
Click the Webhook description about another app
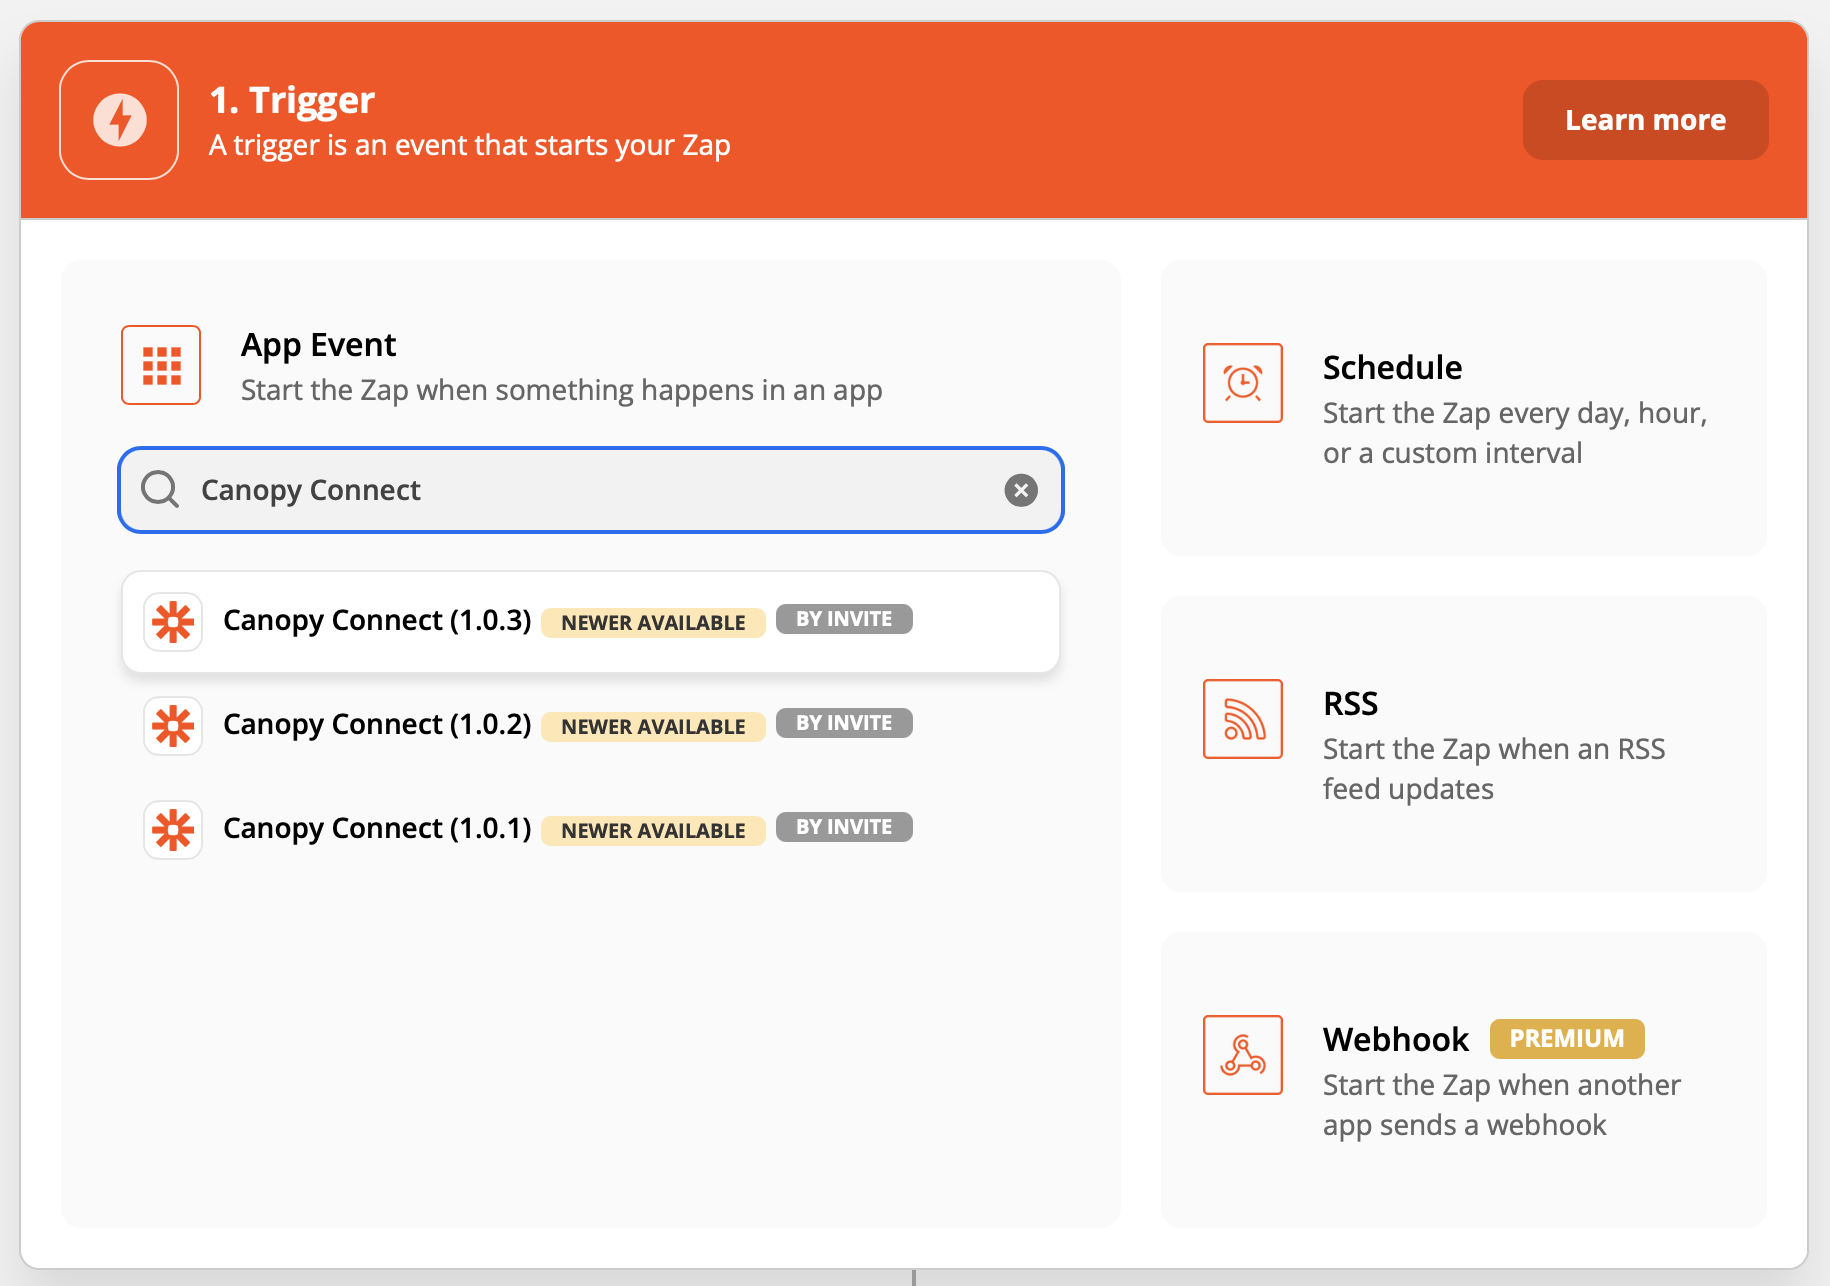[x=1502, y=1105]
